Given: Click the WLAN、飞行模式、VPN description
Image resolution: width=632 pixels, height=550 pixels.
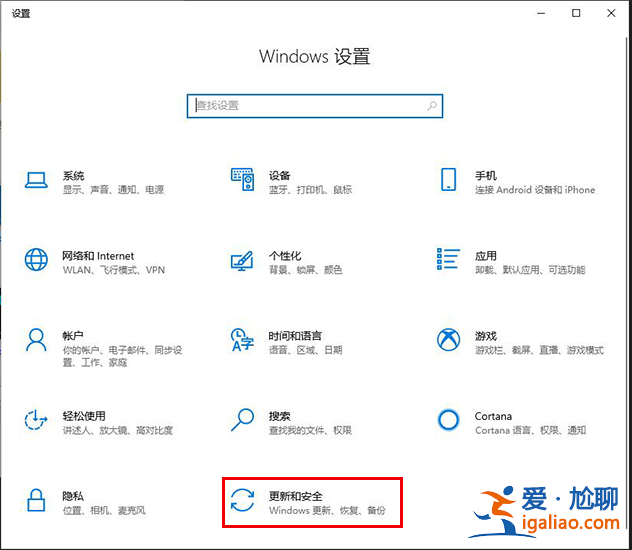Looking at the screenshot, I should coord(114,270).
